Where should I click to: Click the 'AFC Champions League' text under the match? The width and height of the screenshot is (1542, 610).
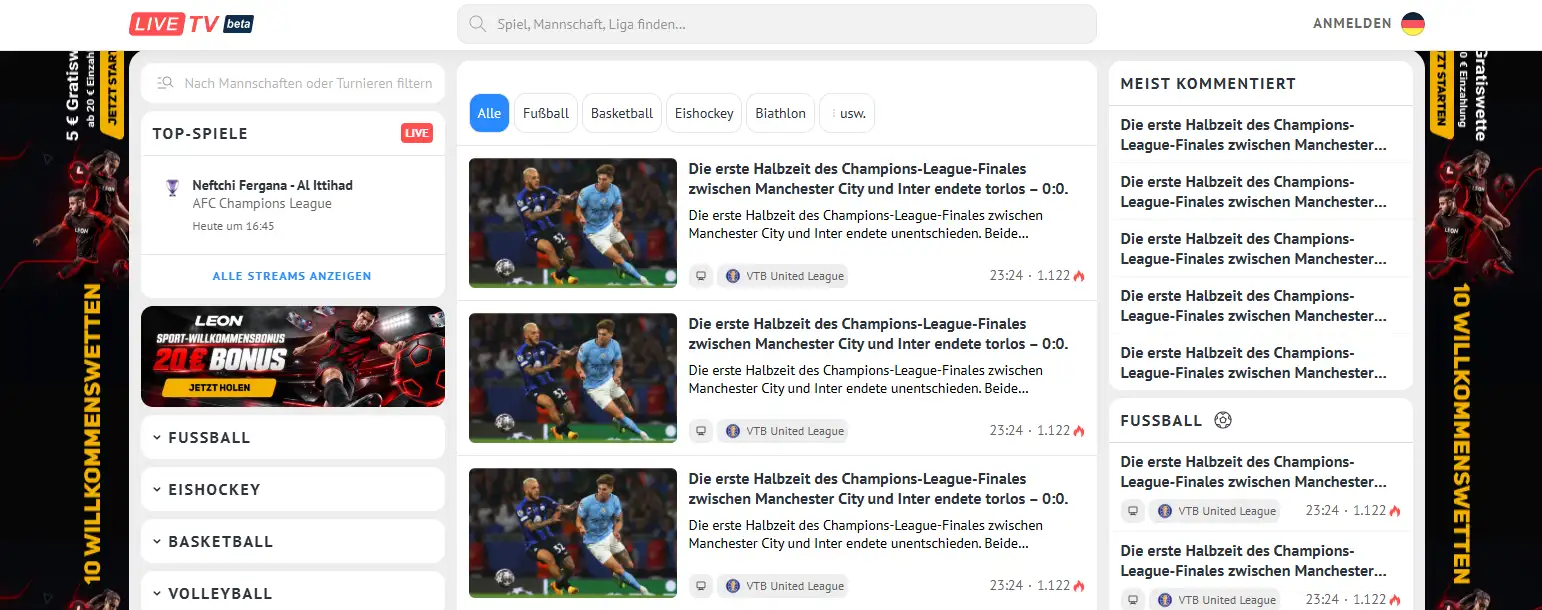point(262,204)
